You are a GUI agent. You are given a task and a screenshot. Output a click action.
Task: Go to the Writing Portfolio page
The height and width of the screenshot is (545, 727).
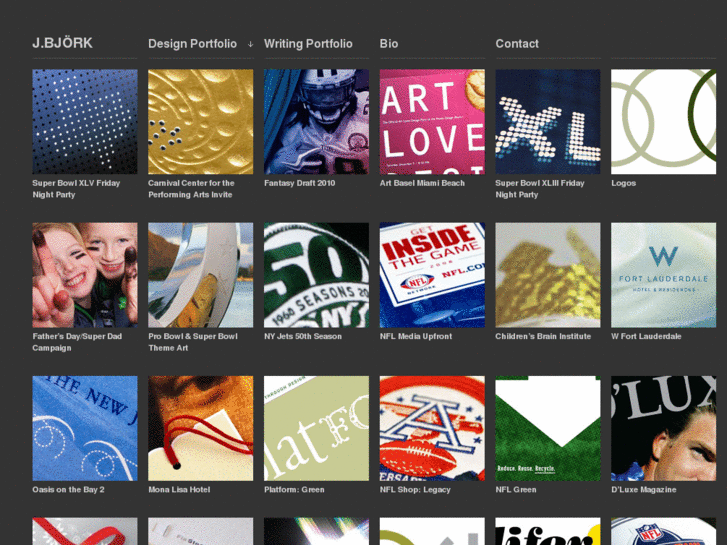[308, 44]
